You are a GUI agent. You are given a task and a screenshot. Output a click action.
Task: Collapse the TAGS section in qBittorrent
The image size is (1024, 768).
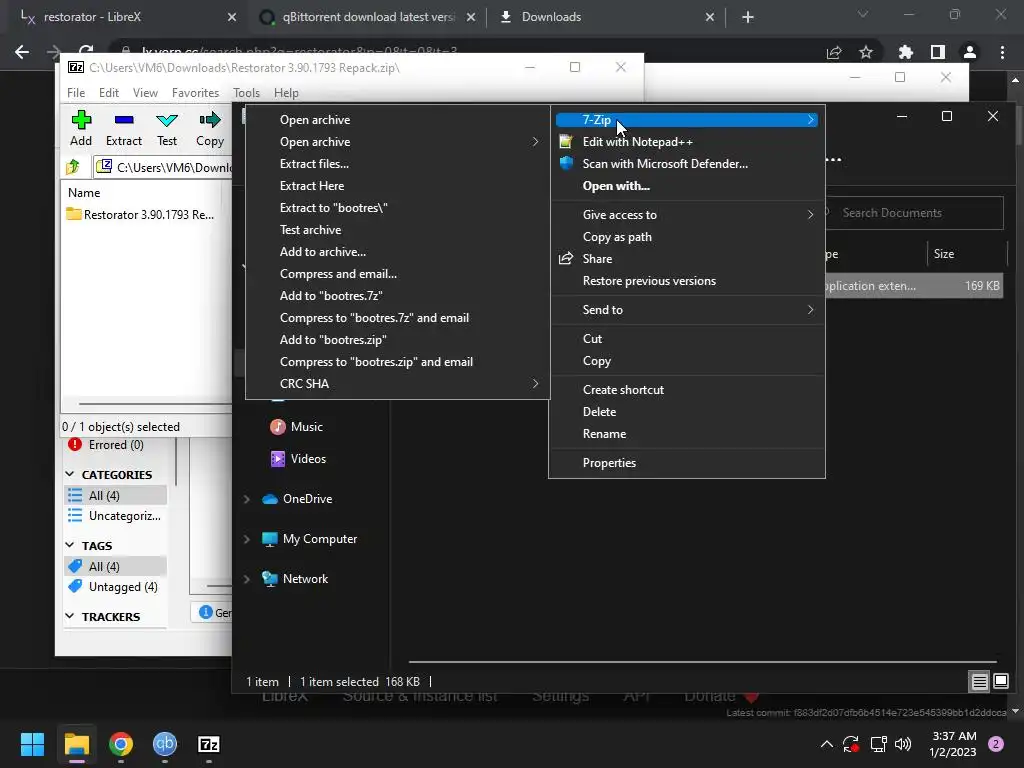tap(70, 545)
